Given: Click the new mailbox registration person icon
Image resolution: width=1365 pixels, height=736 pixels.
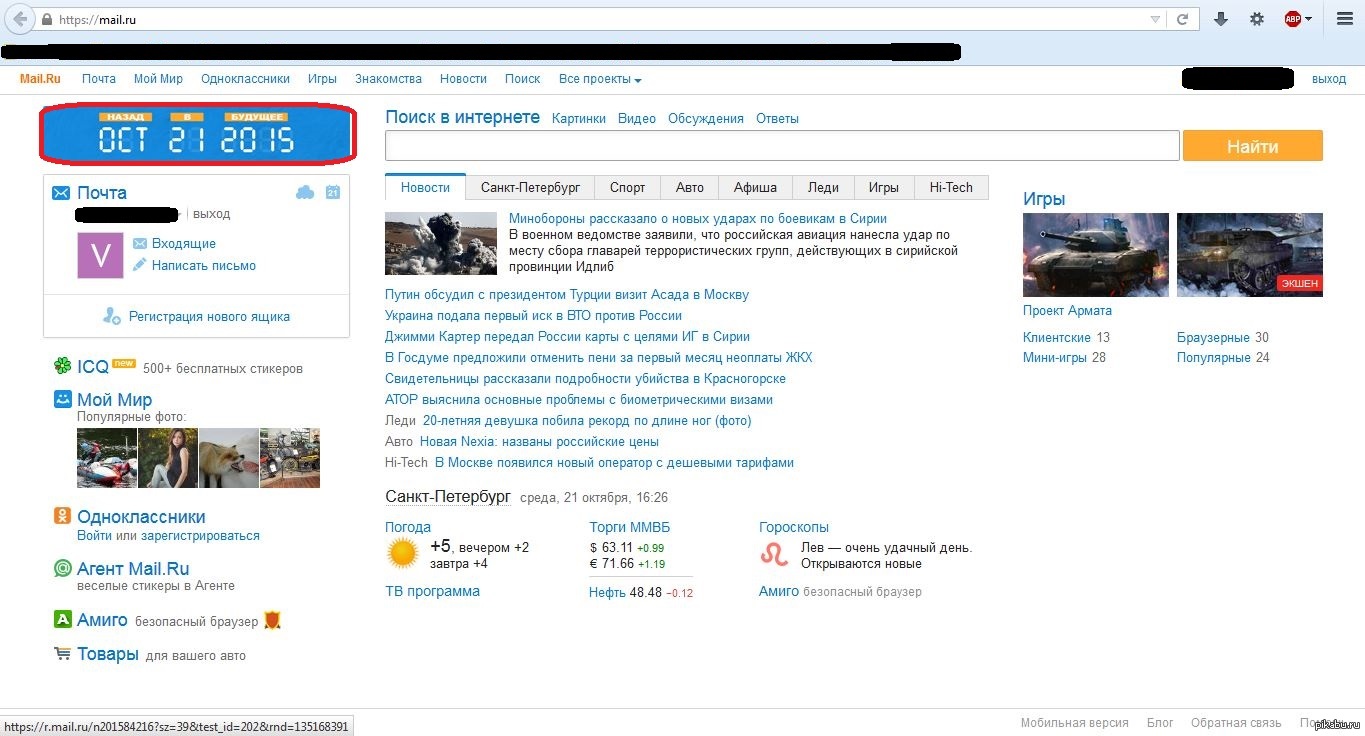Looking at the screenshot, I should (112, 316).
